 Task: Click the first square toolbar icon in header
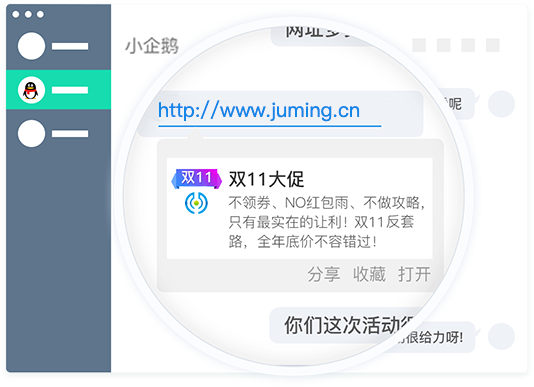click(419, 45)
